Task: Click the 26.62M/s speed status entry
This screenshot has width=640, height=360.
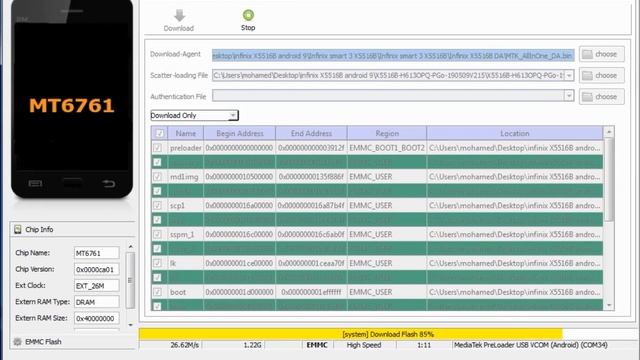Action: (x=184, y=345)
